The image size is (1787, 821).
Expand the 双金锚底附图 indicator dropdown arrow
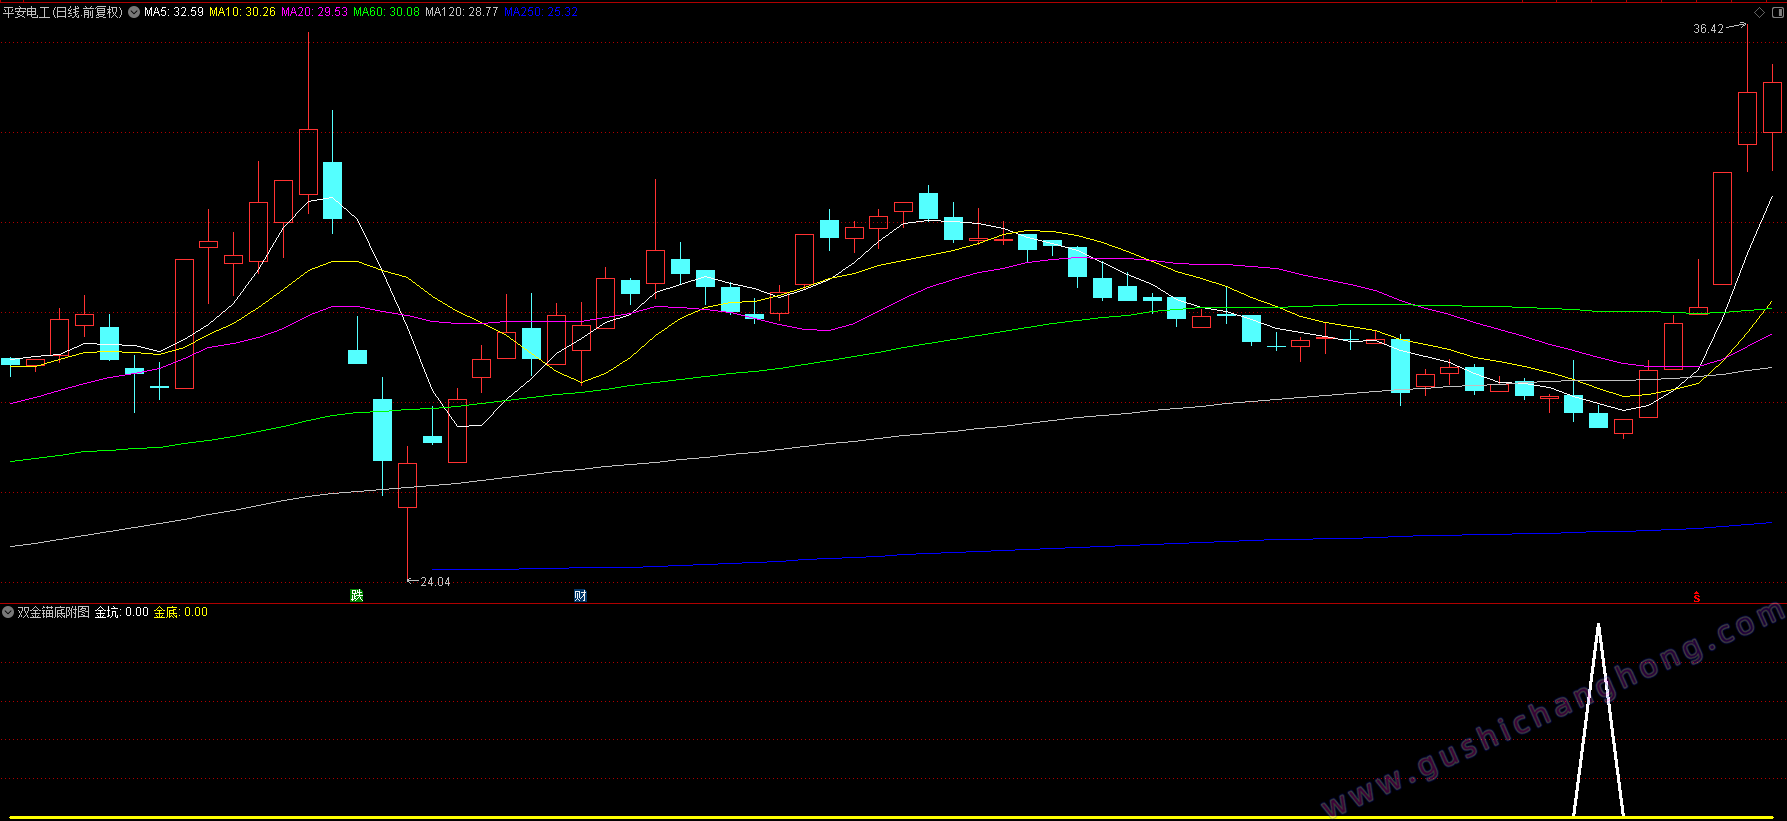pyautogui.click(x=8, y=612)
